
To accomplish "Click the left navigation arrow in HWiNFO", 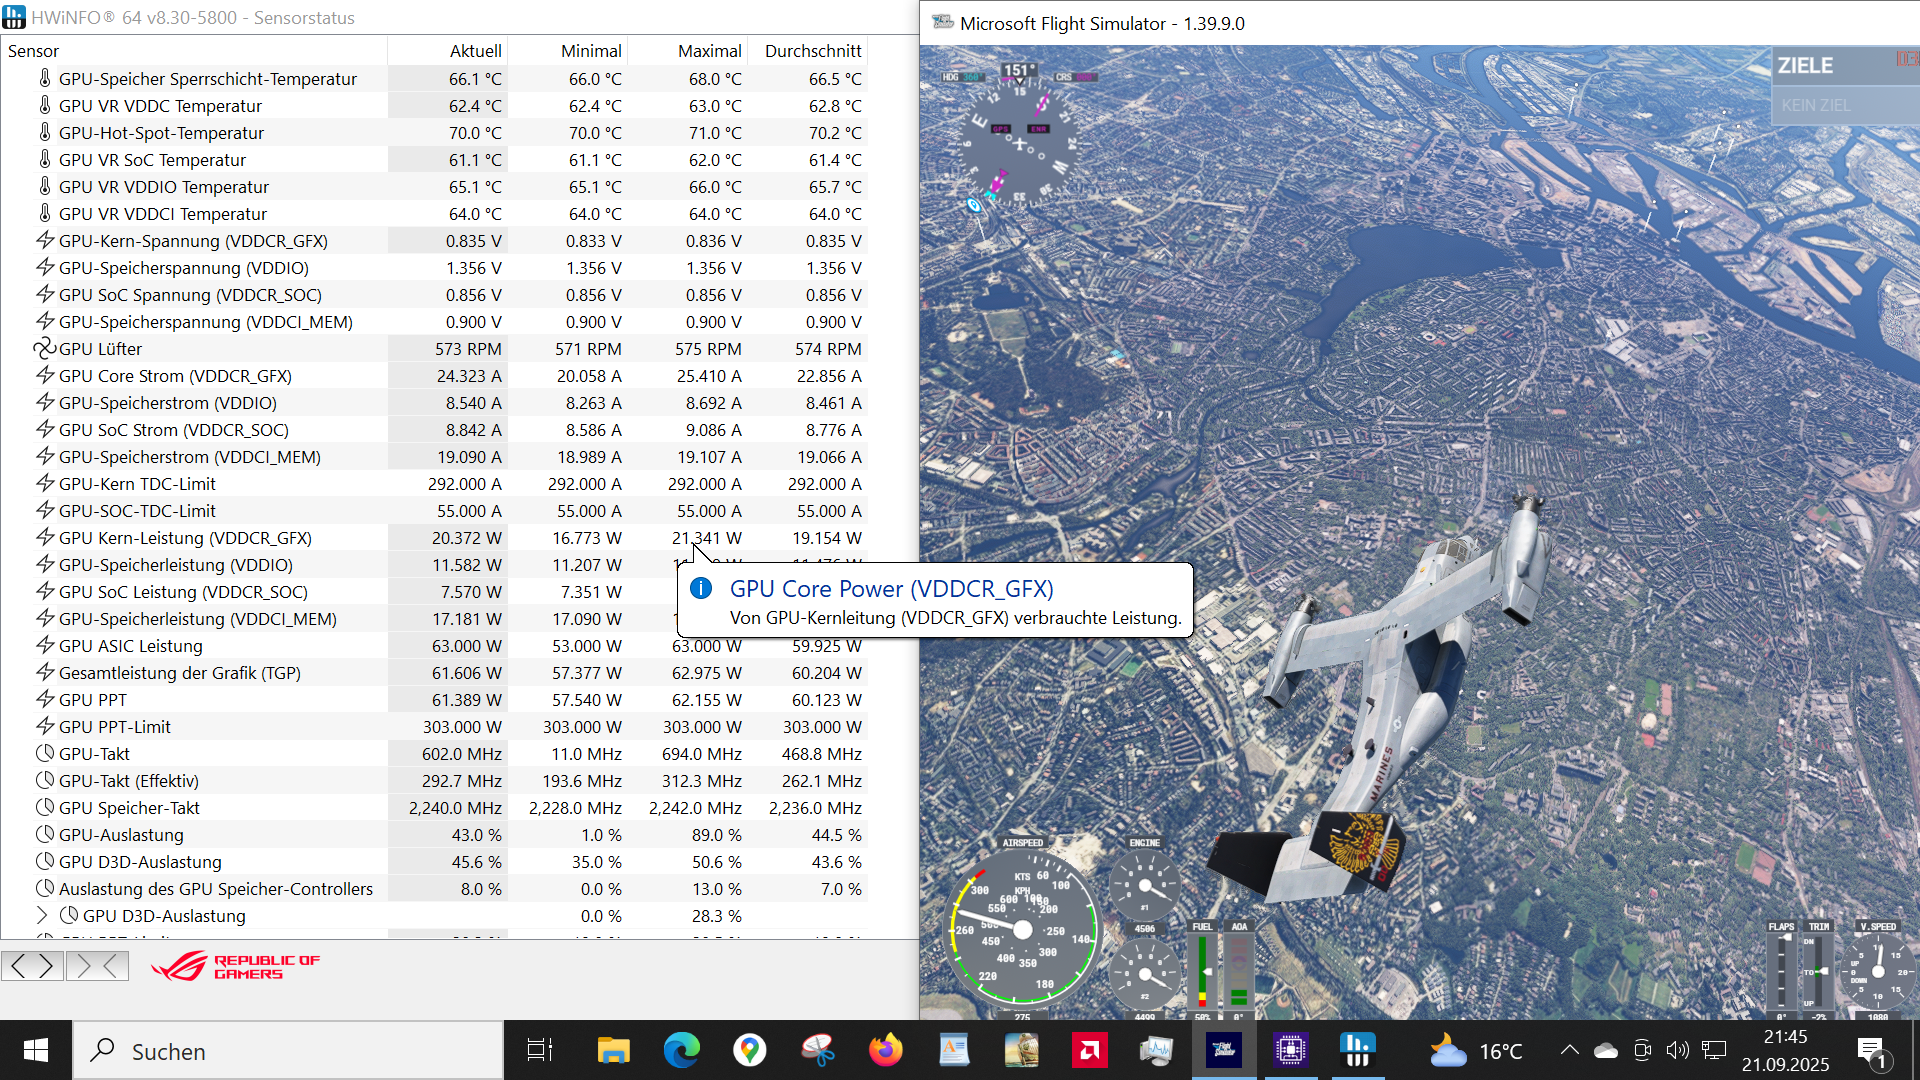I will coord(17,966).
